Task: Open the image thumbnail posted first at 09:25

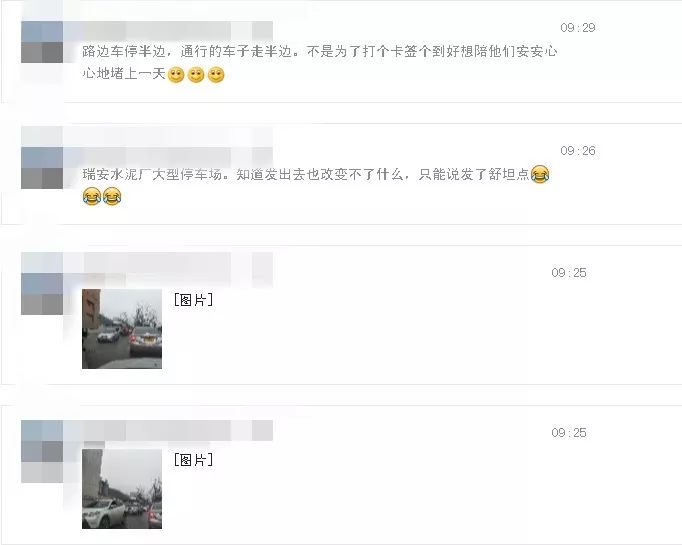Action: click(x=122, y=329)
